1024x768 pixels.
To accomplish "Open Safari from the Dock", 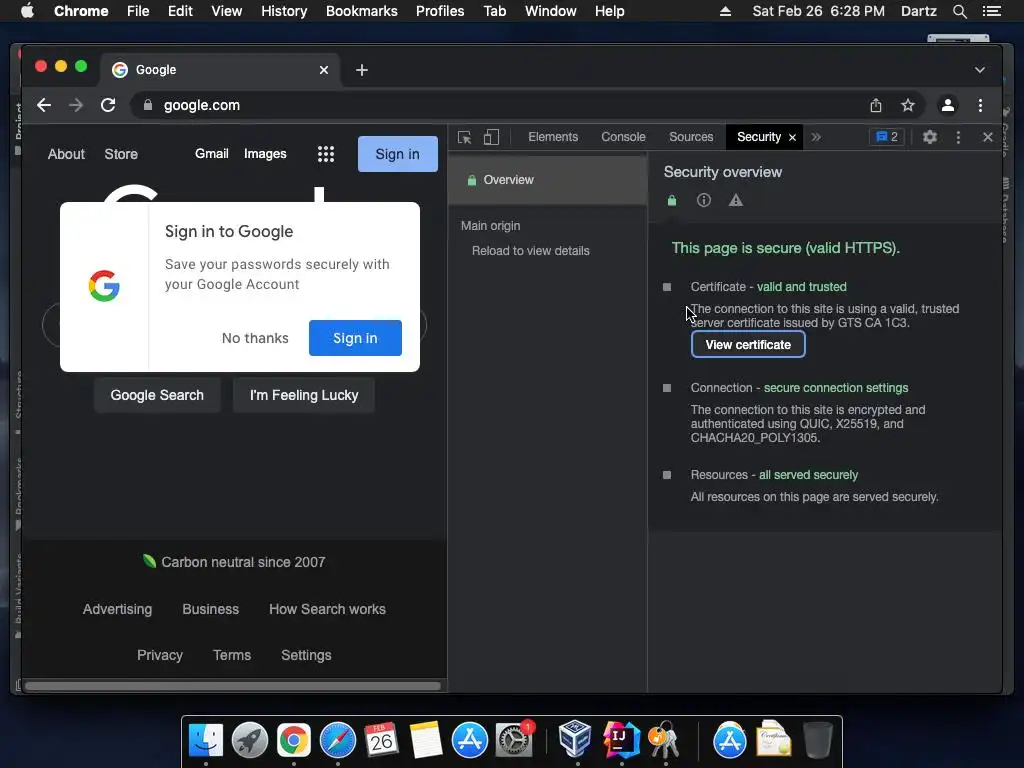I will (338, 741).
